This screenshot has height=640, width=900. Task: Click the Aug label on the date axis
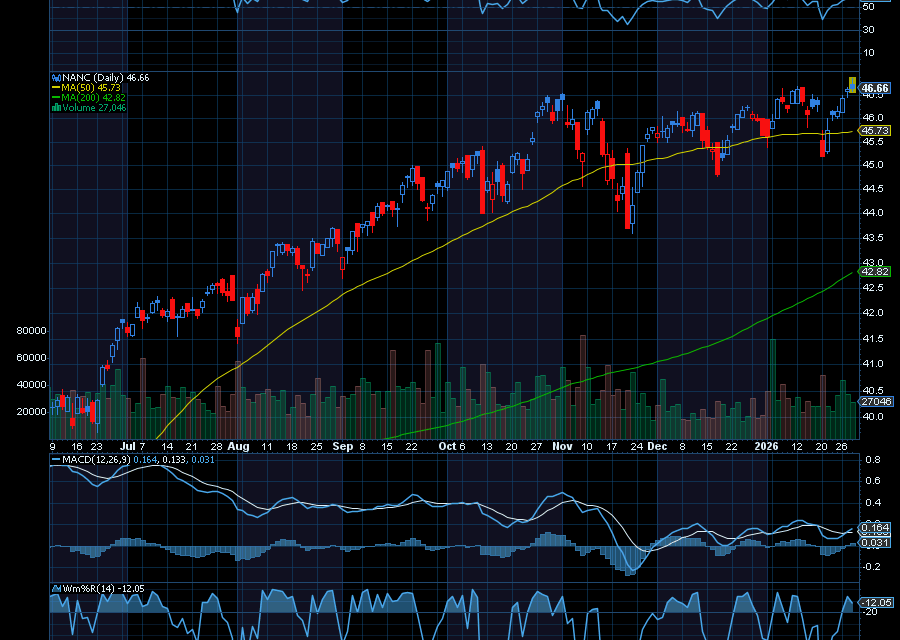pyautogui.click(x=237, y=446)
